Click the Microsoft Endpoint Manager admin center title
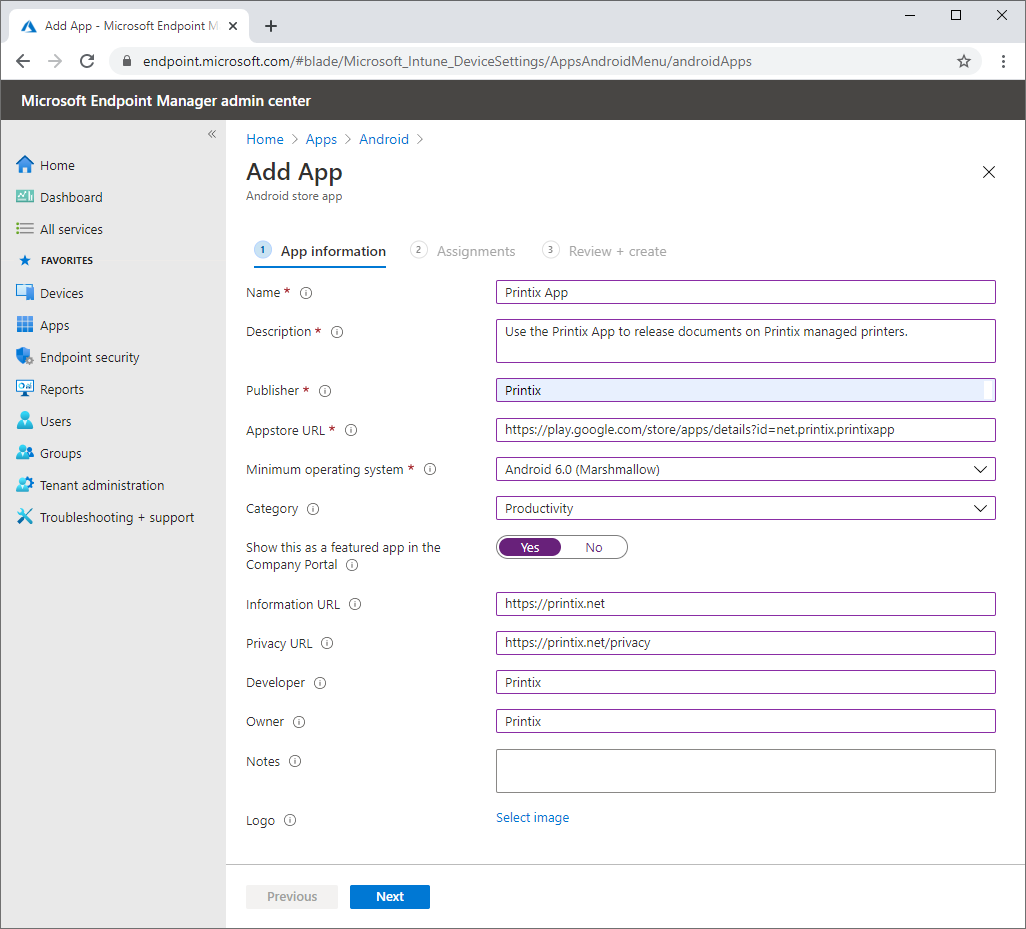 pos(166,101)
